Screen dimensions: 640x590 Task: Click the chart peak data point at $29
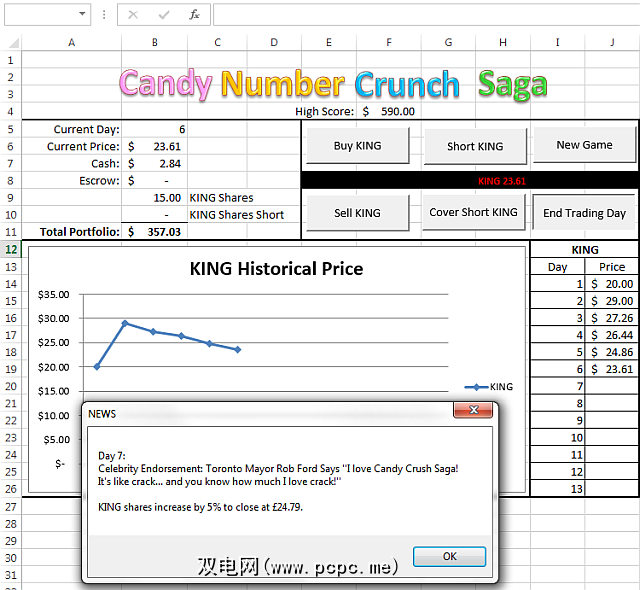(x=125, y=323)
